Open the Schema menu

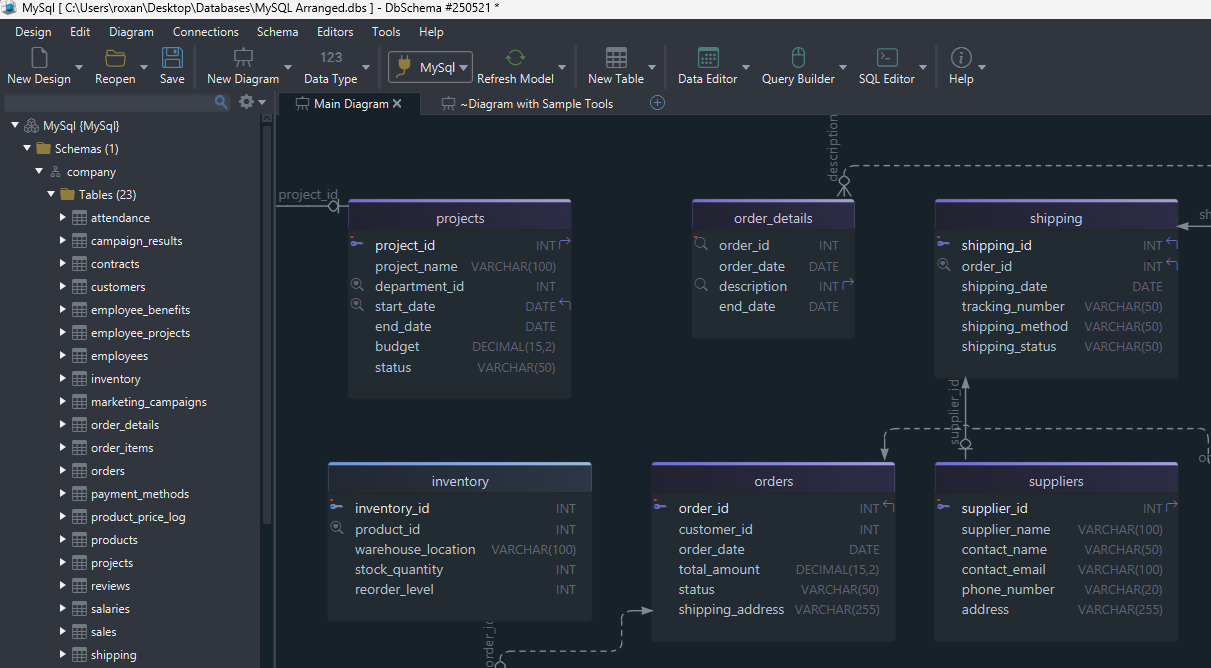click(277, 32)
